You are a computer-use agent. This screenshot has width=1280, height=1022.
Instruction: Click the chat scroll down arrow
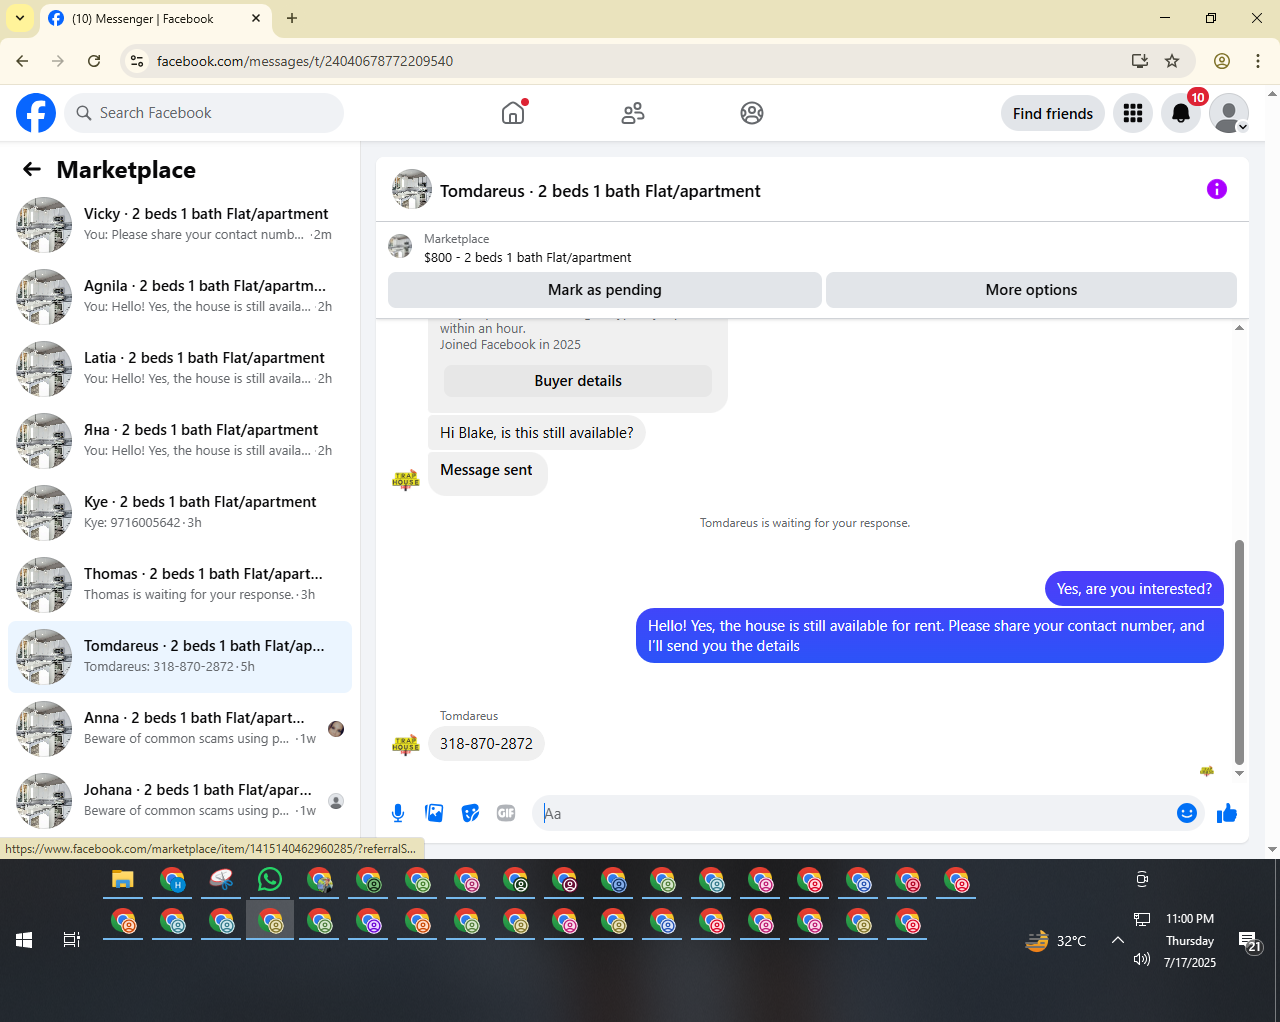pyautogui.click(x=1240, y=773)
